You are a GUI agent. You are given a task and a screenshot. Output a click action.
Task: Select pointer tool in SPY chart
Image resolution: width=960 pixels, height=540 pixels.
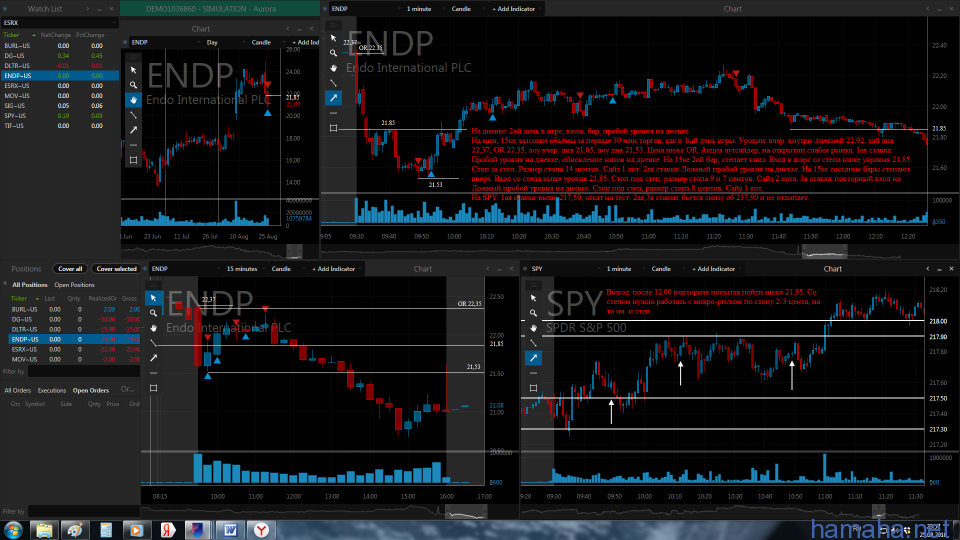point(533,298)
